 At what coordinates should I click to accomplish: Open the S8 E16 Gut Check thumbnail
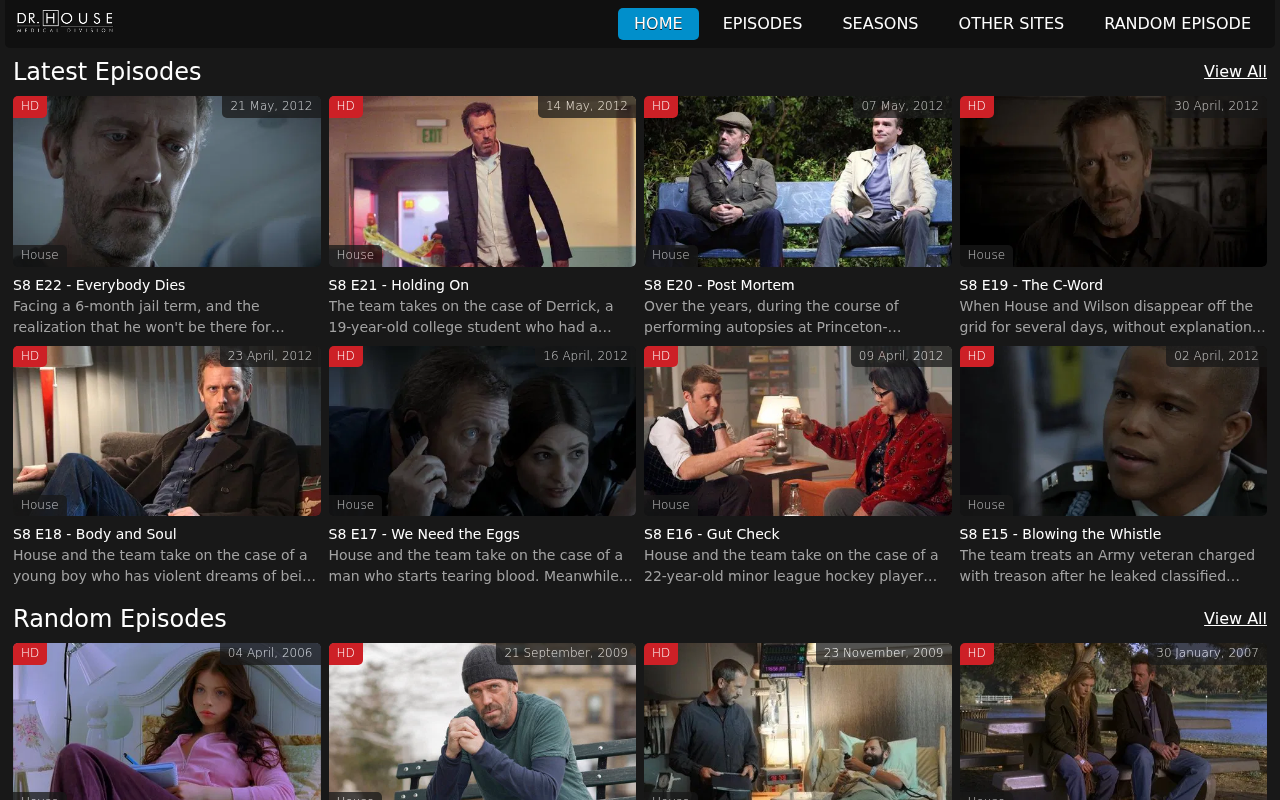click(798, 431)
